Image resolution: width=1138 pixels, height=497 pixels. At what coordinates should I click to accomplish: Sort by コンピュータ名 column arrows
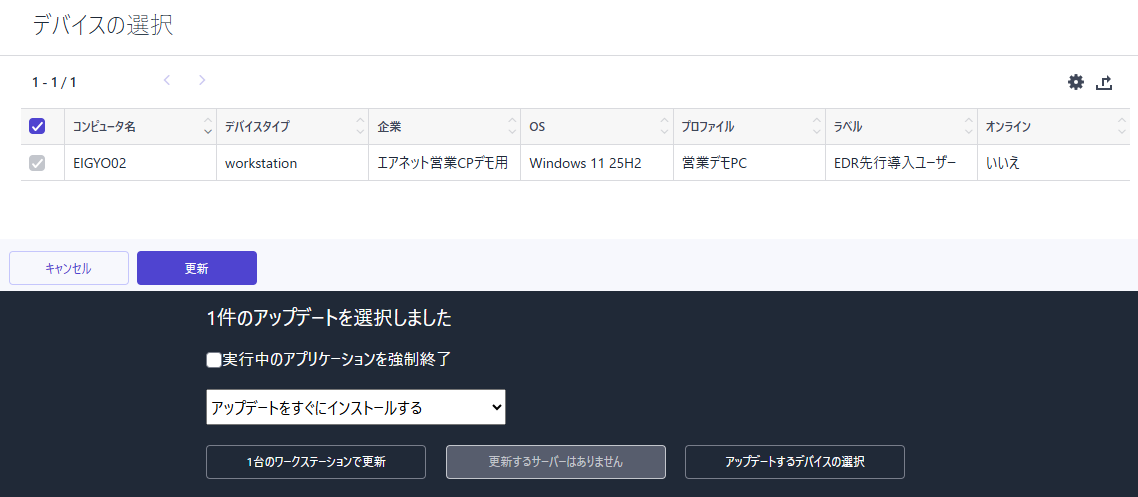(x=208, y=127)
